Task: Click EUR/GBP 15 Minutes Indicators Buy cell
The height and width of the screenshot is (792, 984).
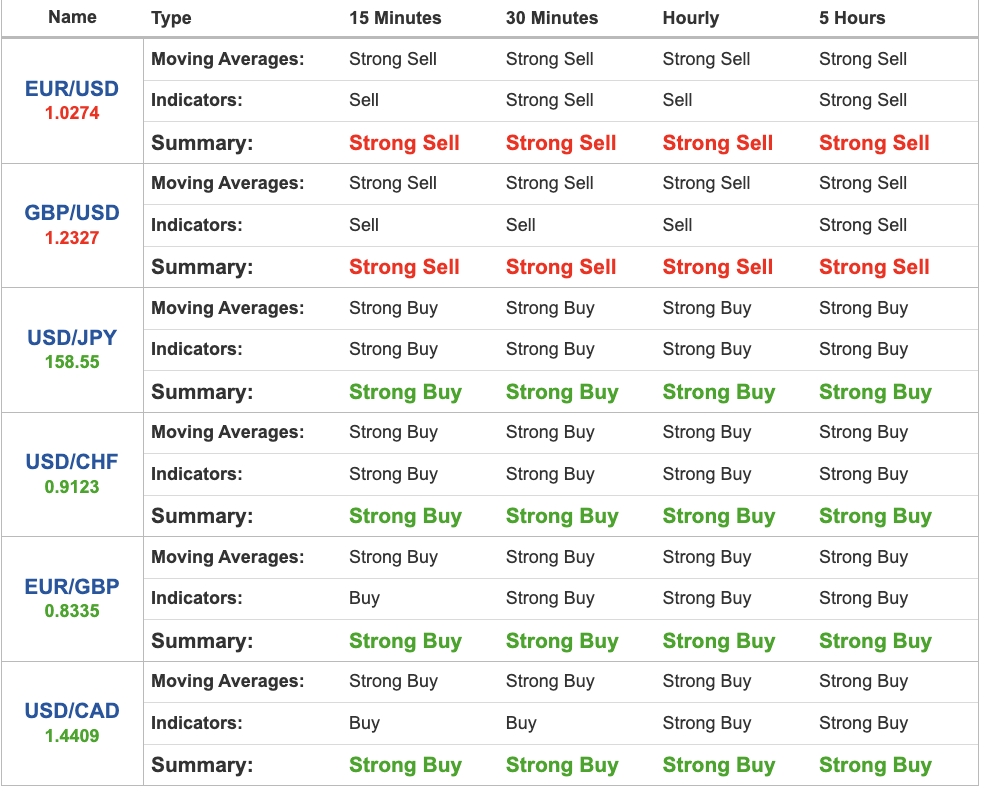Action: point(365,599)
